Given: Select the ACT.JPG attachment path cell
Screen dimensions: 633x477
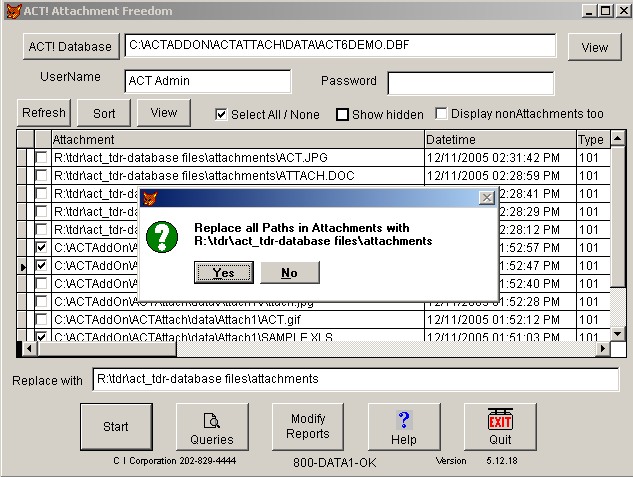Looking at the screenshot, I should [x=238, y=157].
